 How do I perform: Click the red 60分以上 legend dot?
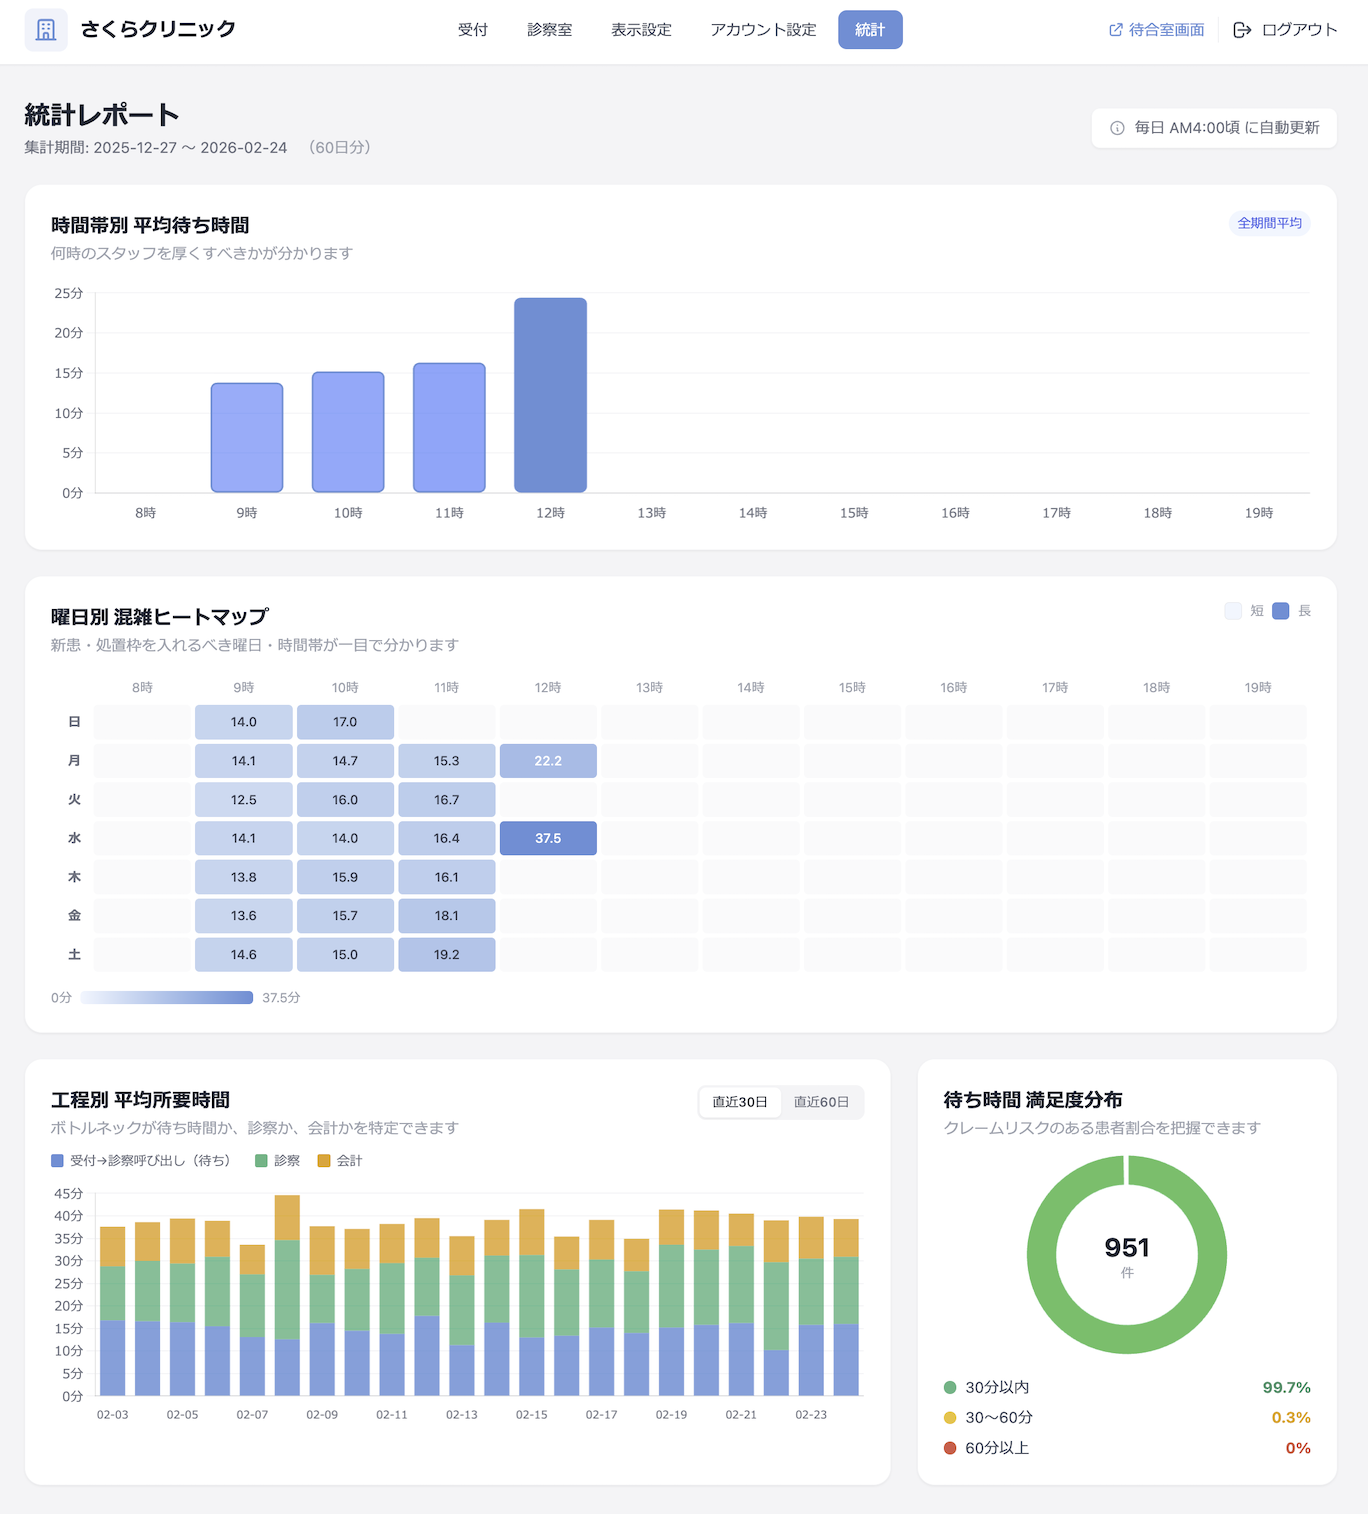pyautogui.click(x=950, y=1448)
